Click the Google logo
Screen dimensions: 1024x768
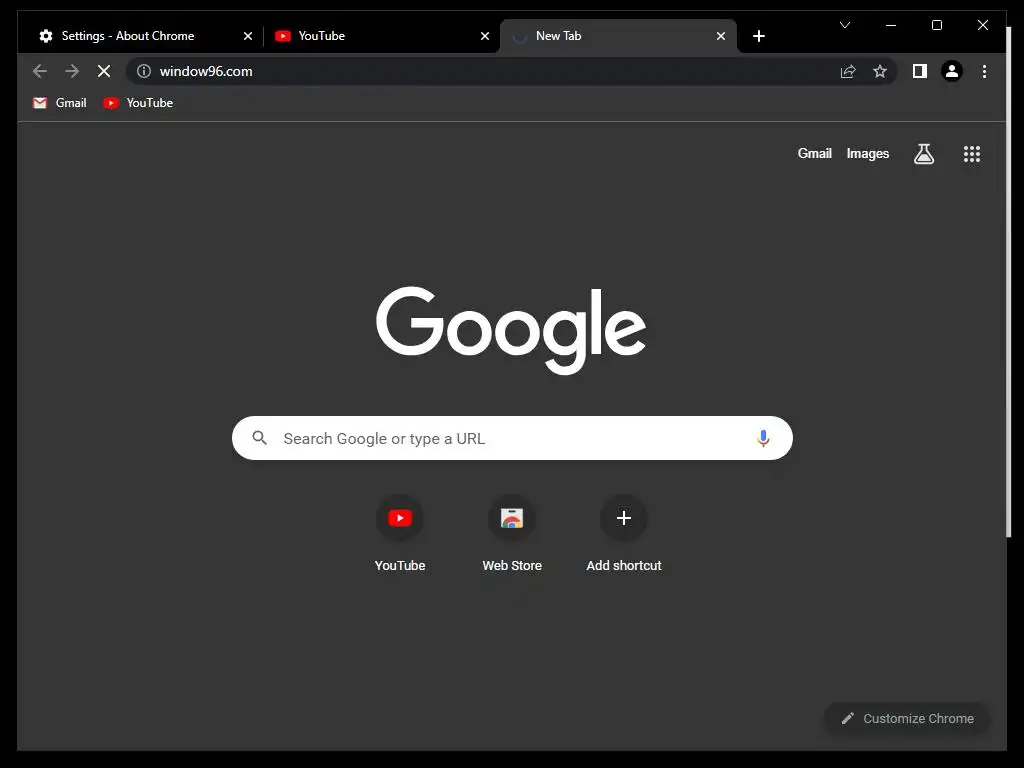tap(511, 330)
